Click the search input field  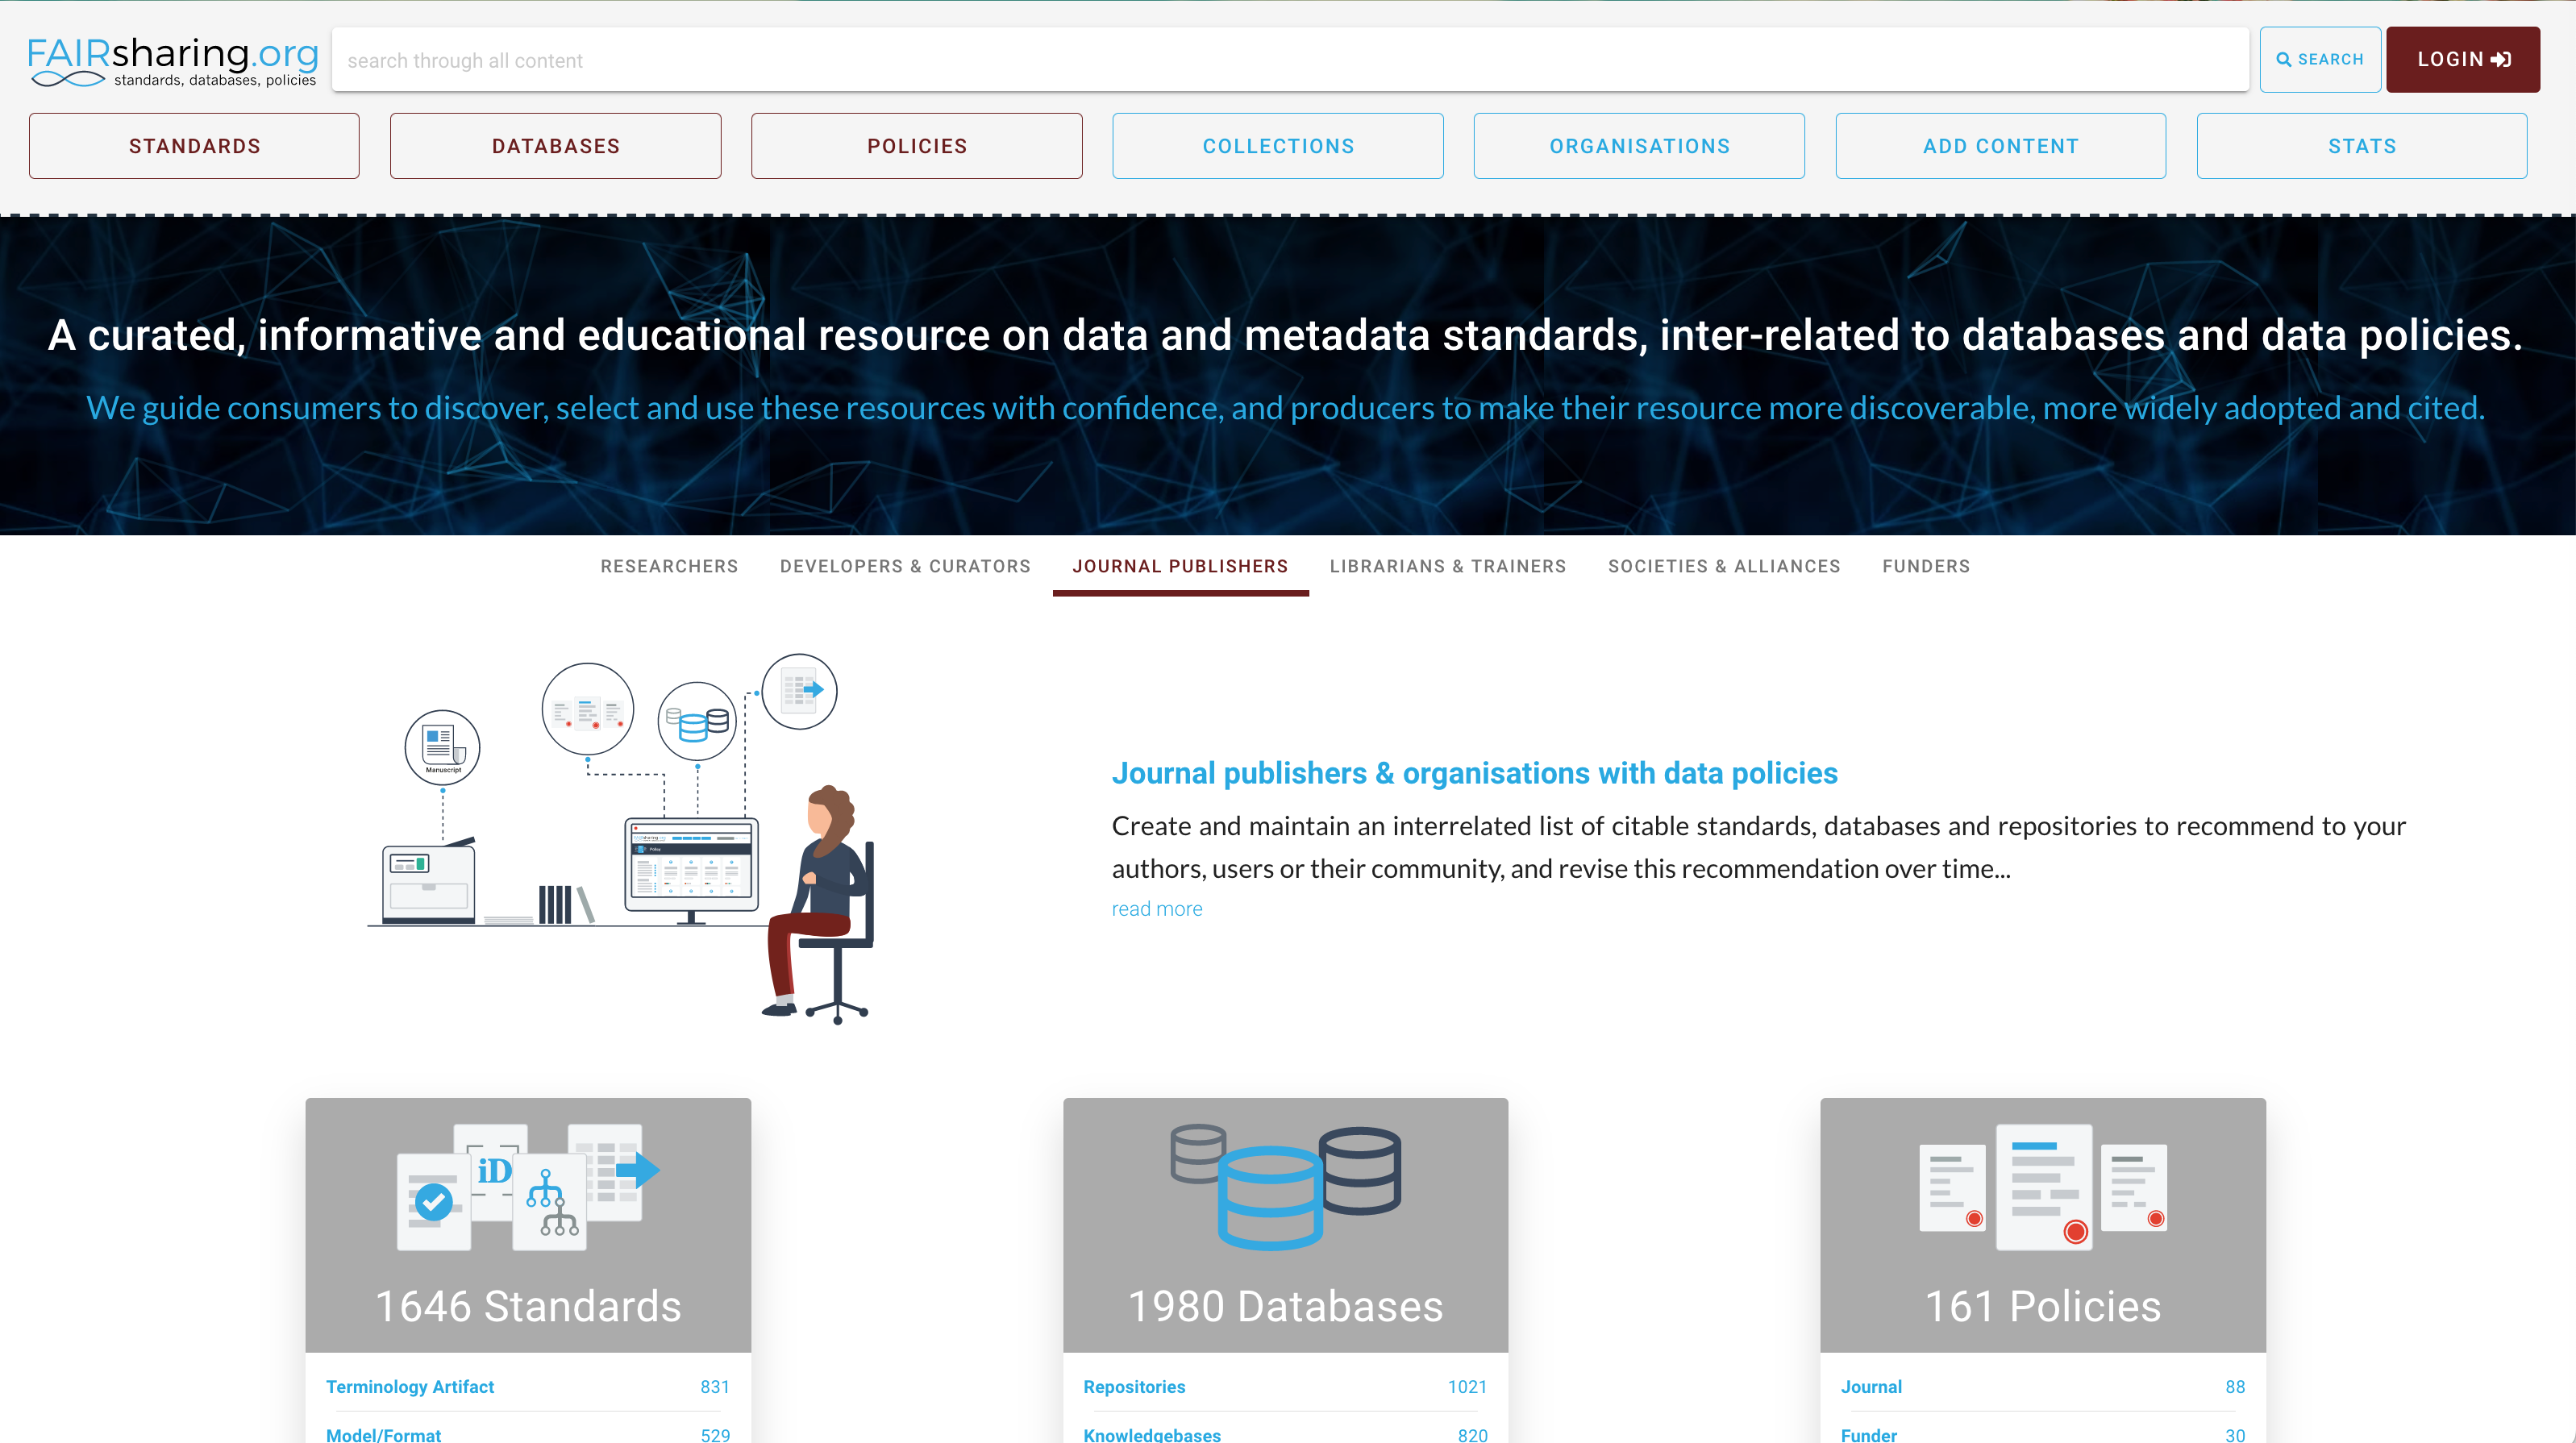(1288, 58)
